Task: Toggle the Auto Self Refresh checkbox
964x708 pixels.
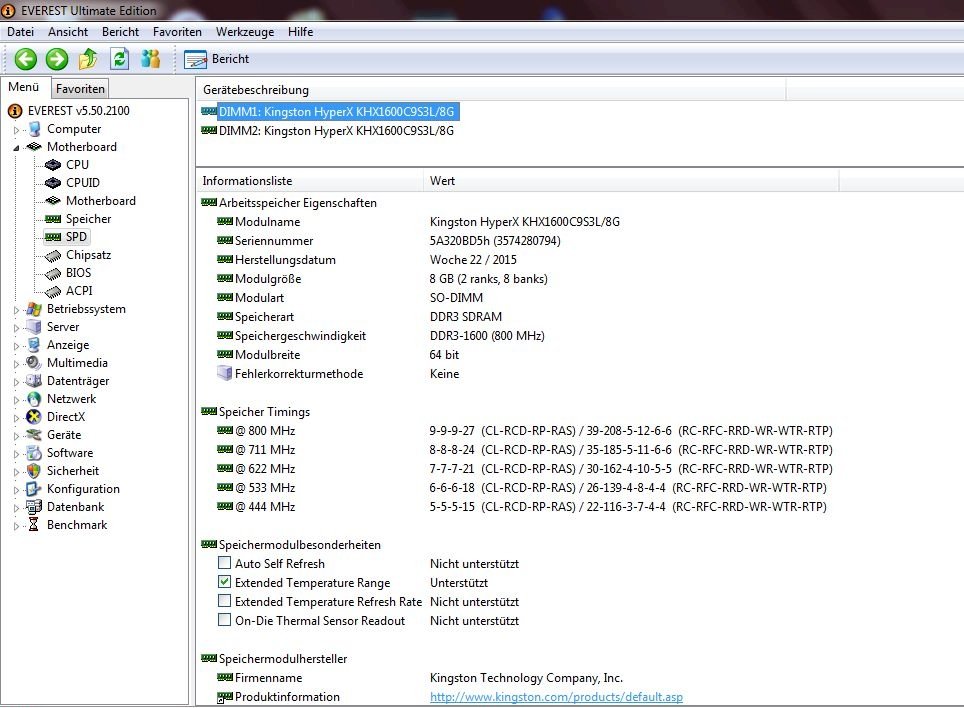Action: (224, 564)
